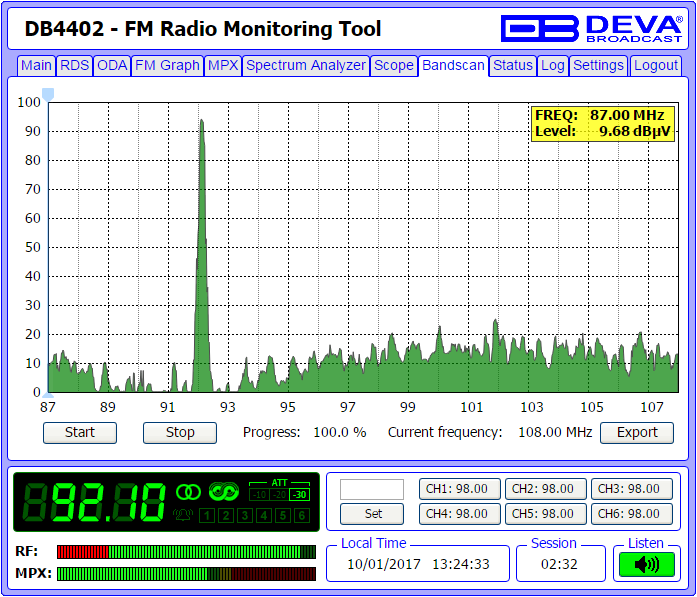Image resolution: width=697 pixels, height=597 pixels.
Task: Select the -10 attenuator setting
Action: [259, 495]
